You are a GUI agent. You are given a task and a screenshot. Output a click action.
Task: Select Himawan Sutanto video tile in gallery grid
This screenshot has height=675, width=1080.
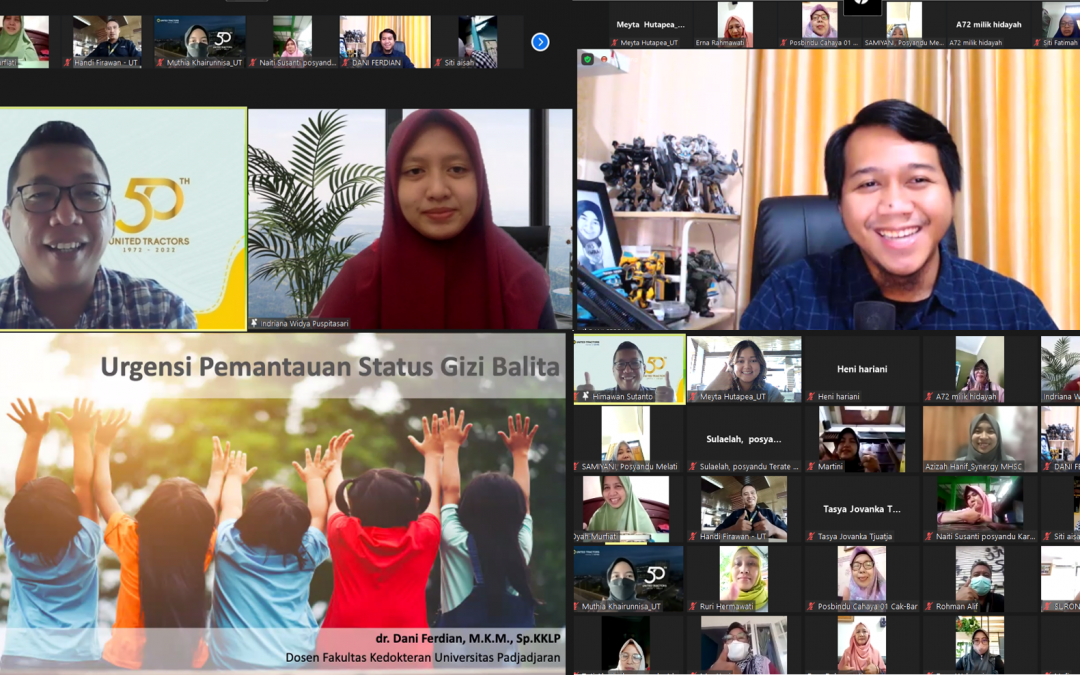630,369
